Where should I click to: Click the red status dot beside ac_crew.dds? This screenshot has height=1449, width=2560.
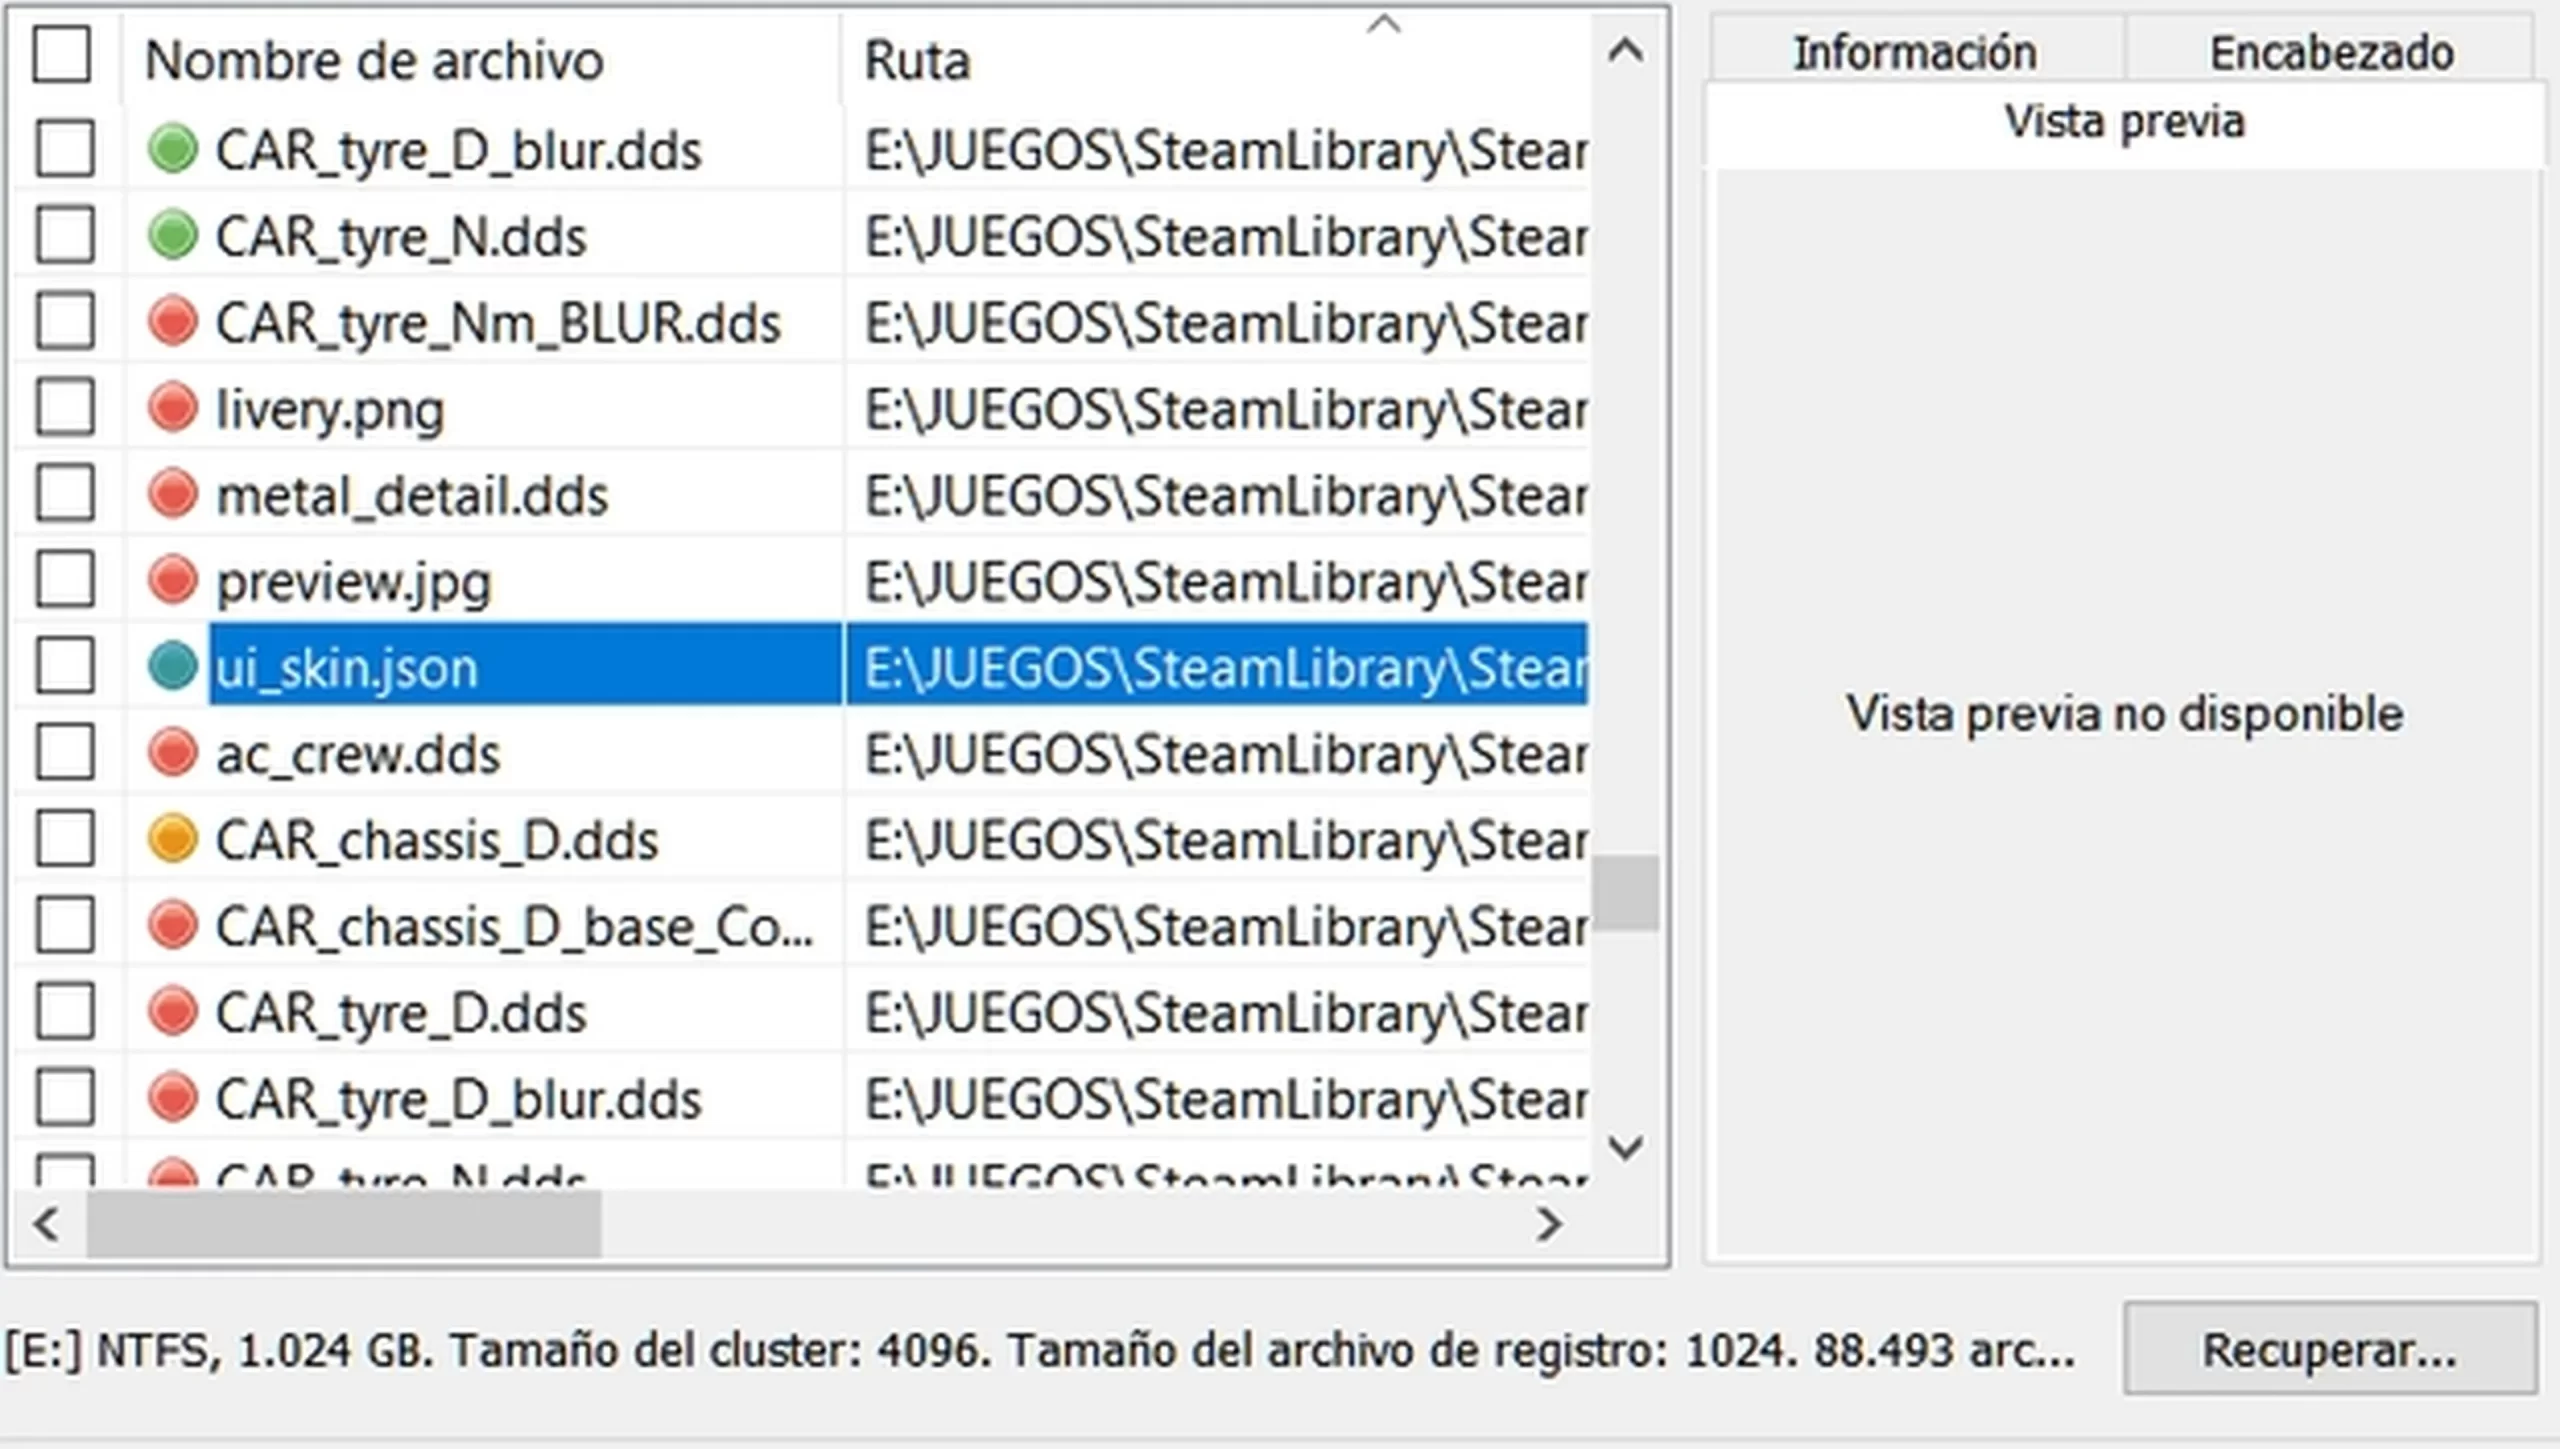[x=172, y=752]
